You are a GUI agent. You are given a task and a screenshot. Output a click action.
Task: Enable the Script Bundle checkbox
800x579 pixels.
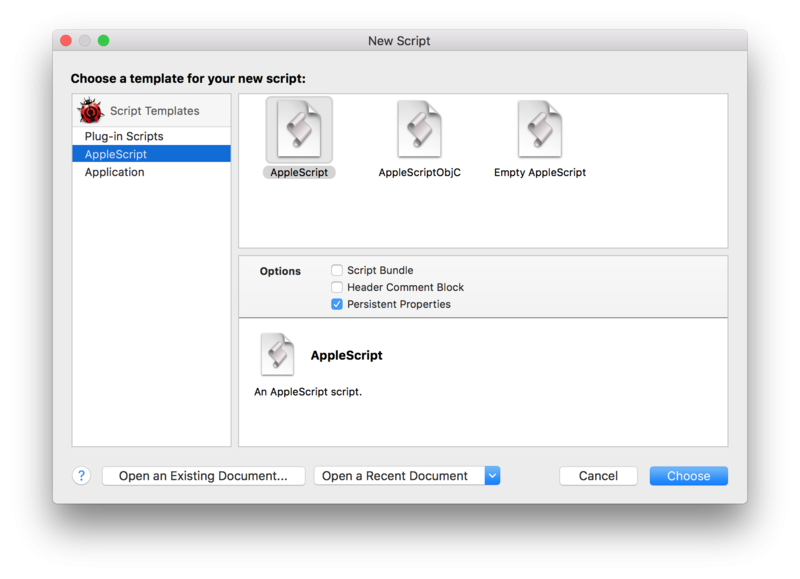click(337, 270)
